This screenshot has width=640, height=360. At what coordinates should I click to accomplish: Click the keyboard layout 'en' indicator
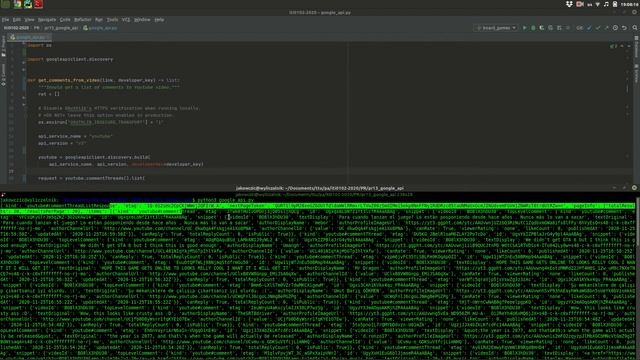click(x=590, y=4)
